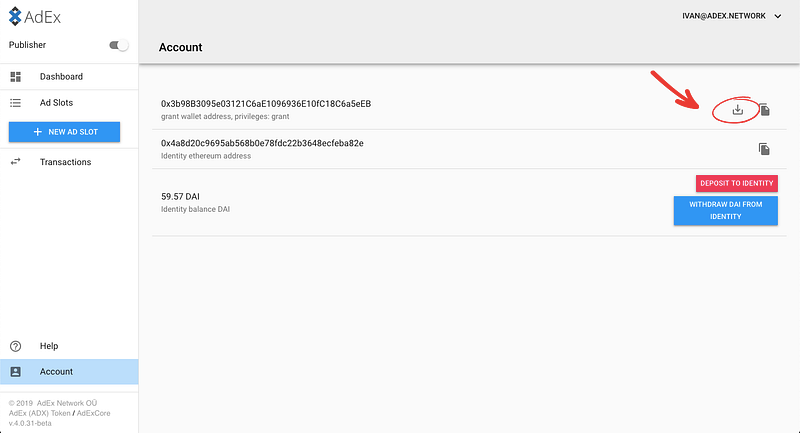Click the Account person icon
This screenshot has height=433, width=800.
(16, 372)
